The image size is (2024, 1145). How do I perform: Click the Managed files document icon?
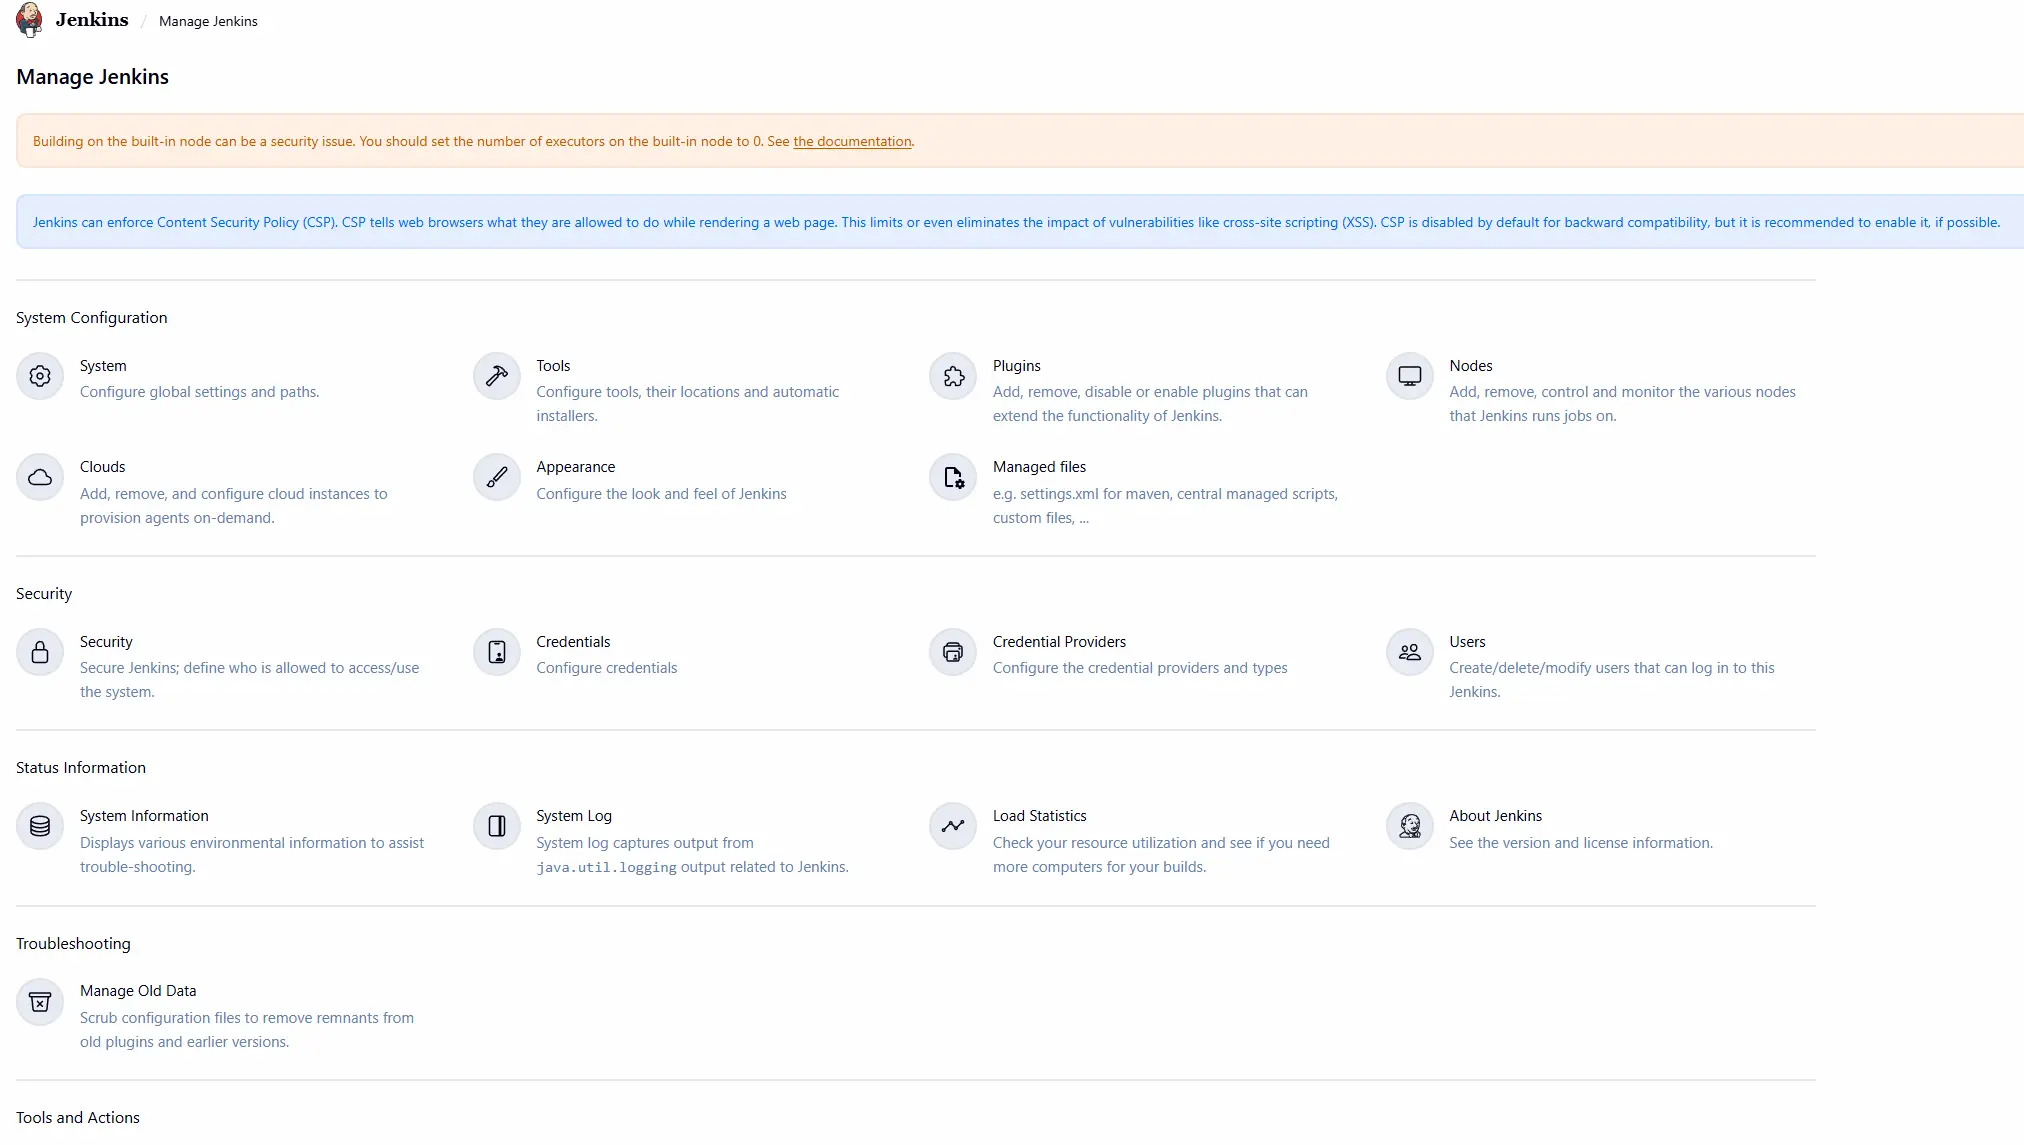click(953, 478)
